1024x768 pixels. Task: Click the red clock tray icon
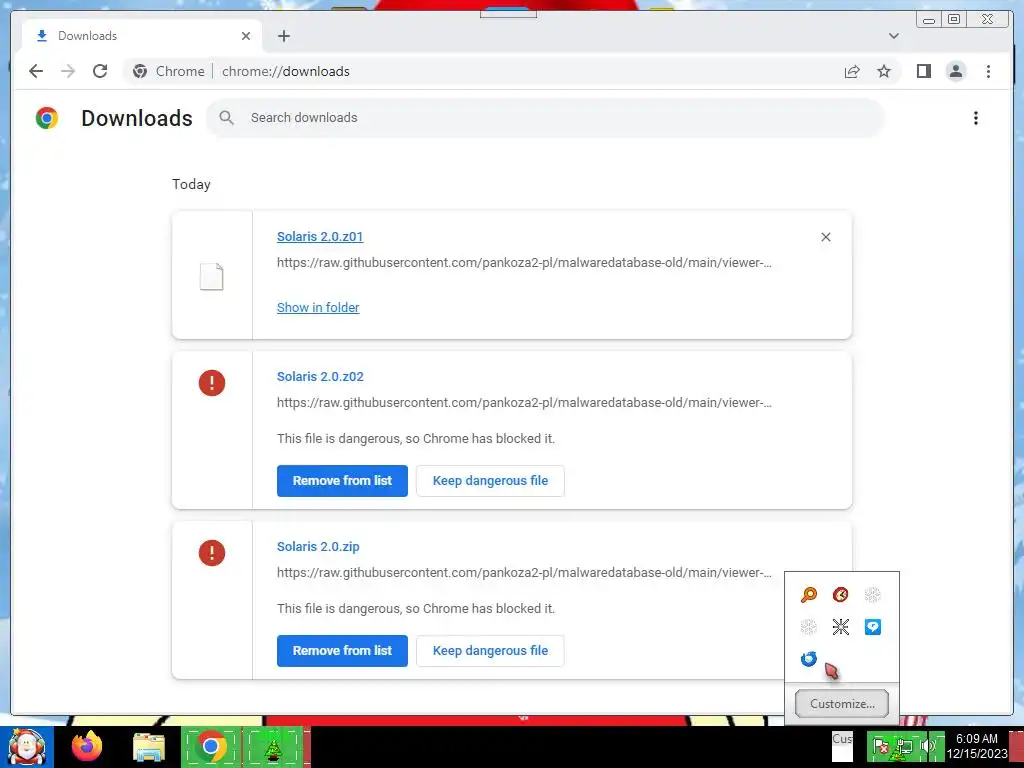(x=840, y=594)
